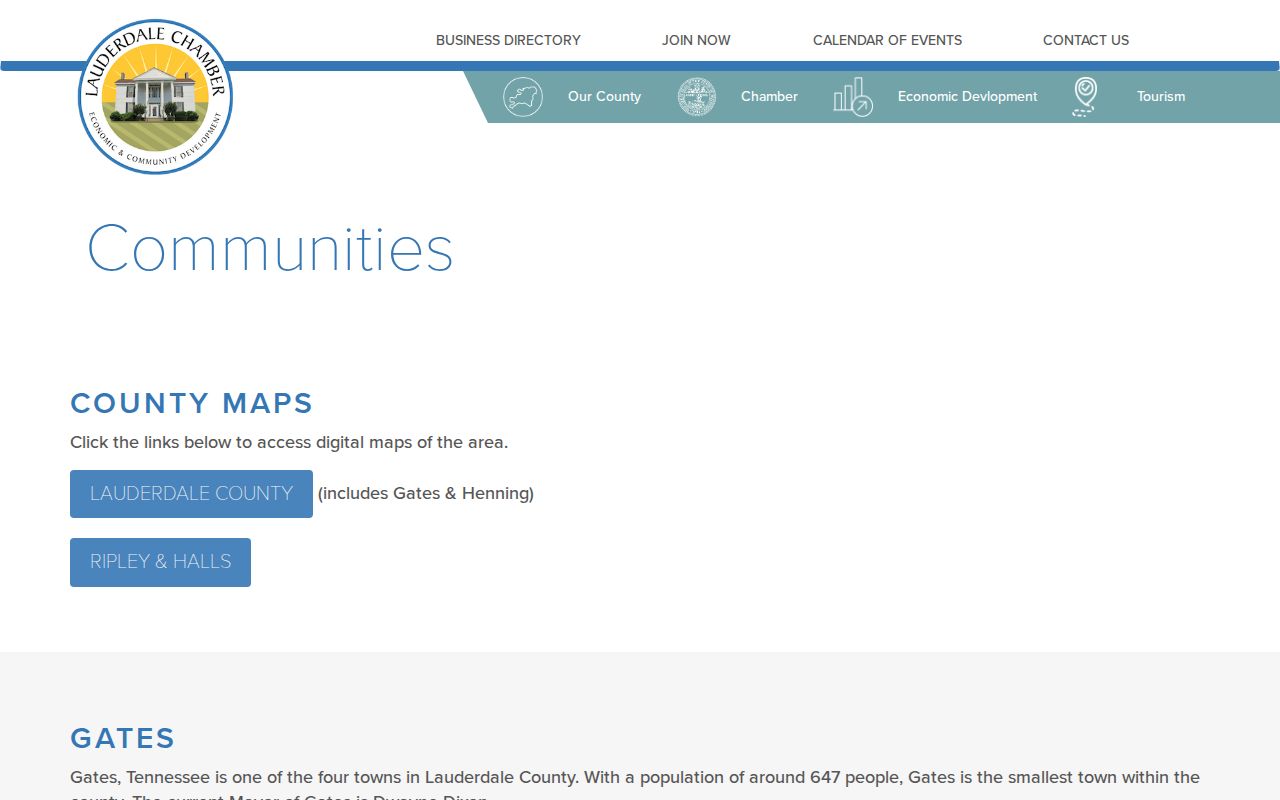Open the Business Directory page

pyautogui.click(x=508, y=40)
